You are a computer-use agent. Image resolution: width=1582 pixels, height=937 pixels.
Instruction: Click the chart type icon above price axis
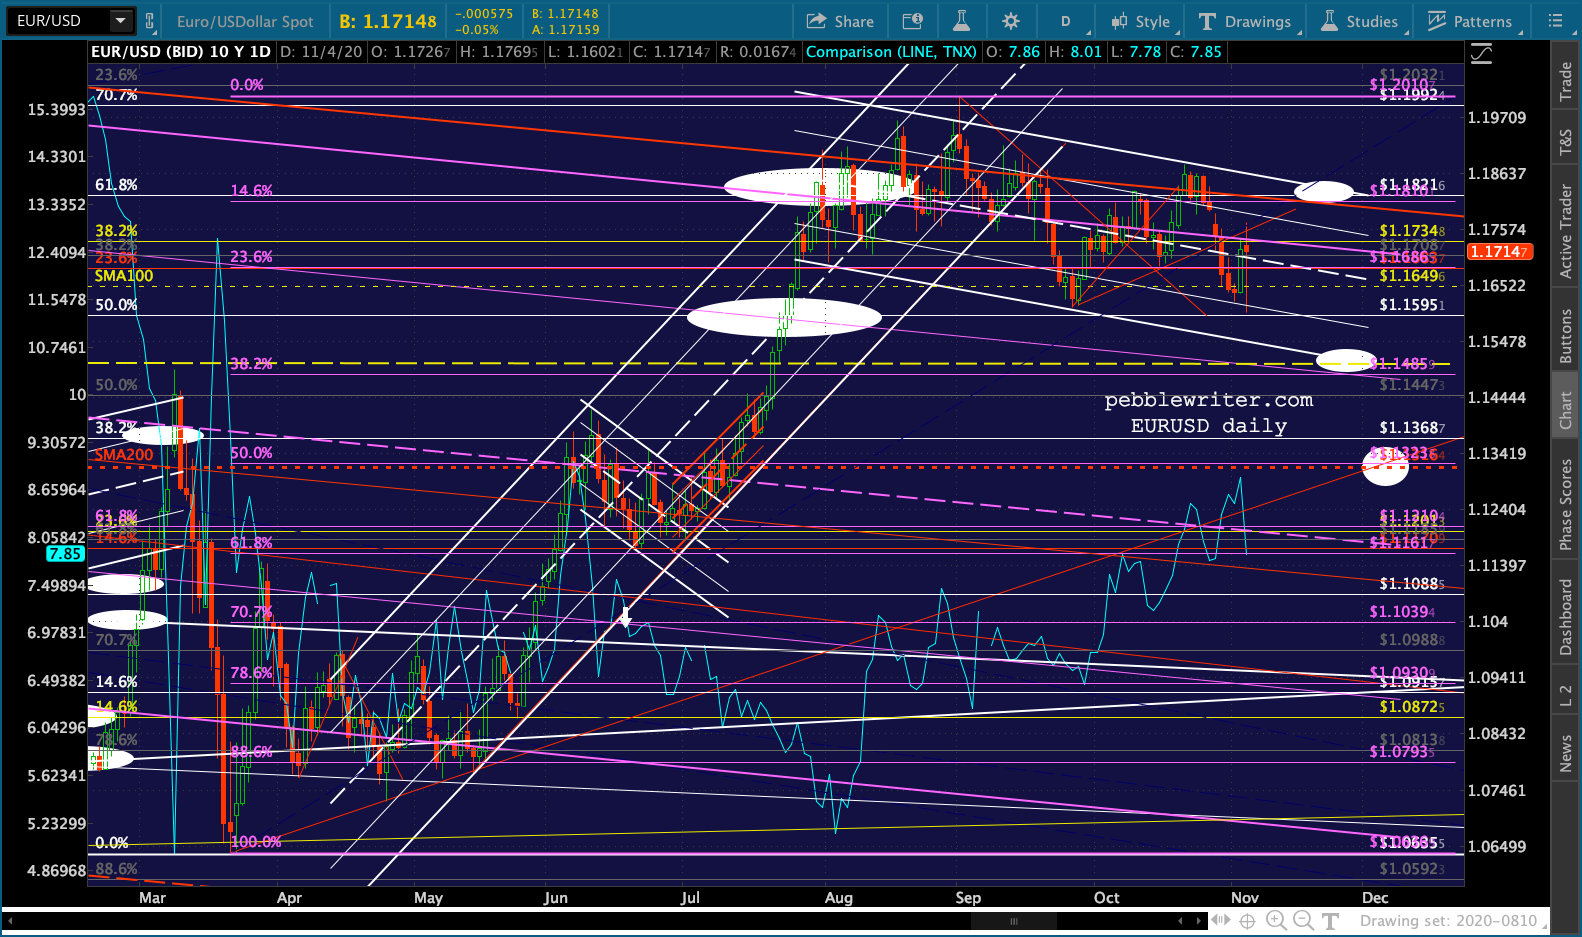pos(1481,53)
